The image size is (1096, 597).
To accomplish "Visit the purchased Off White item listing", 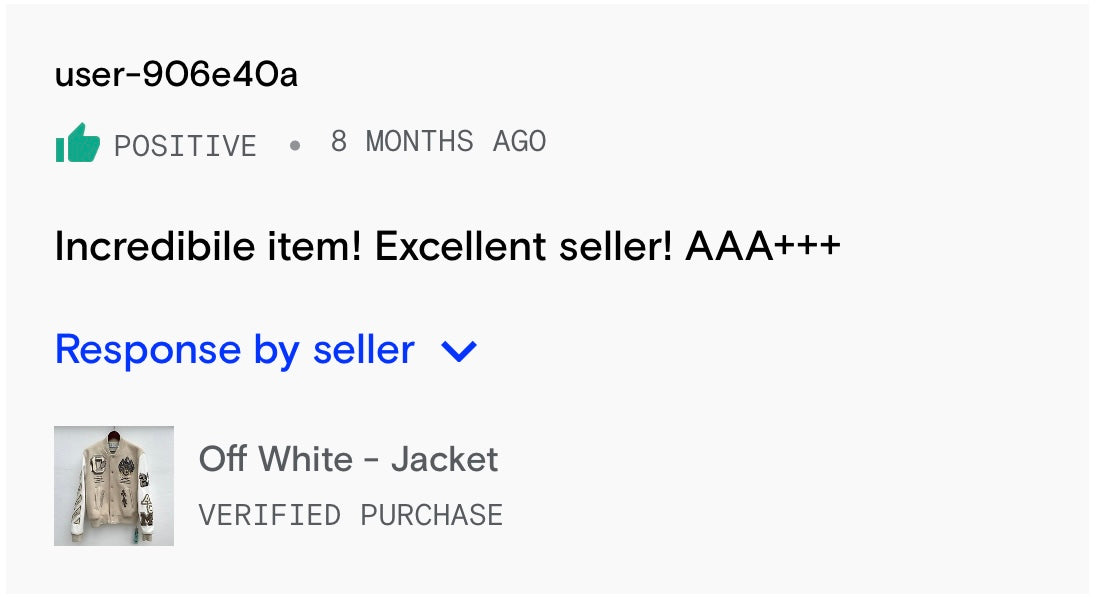I will [348, 460].
